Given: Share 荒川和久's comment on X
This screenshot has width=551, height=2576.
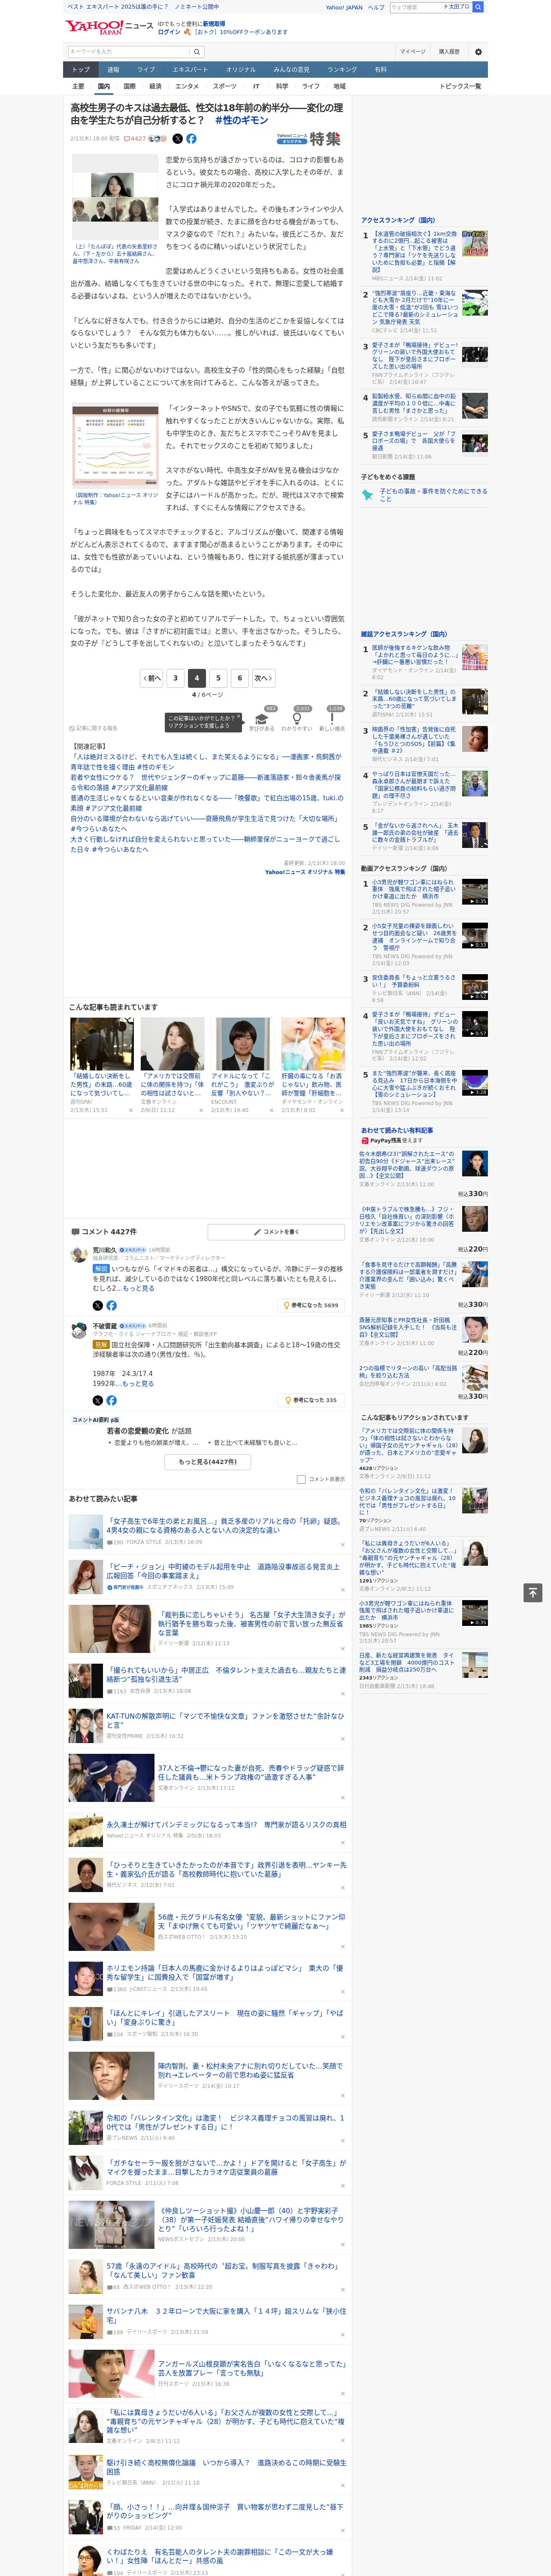Looking at the screenshot, I should (97, 1306).
